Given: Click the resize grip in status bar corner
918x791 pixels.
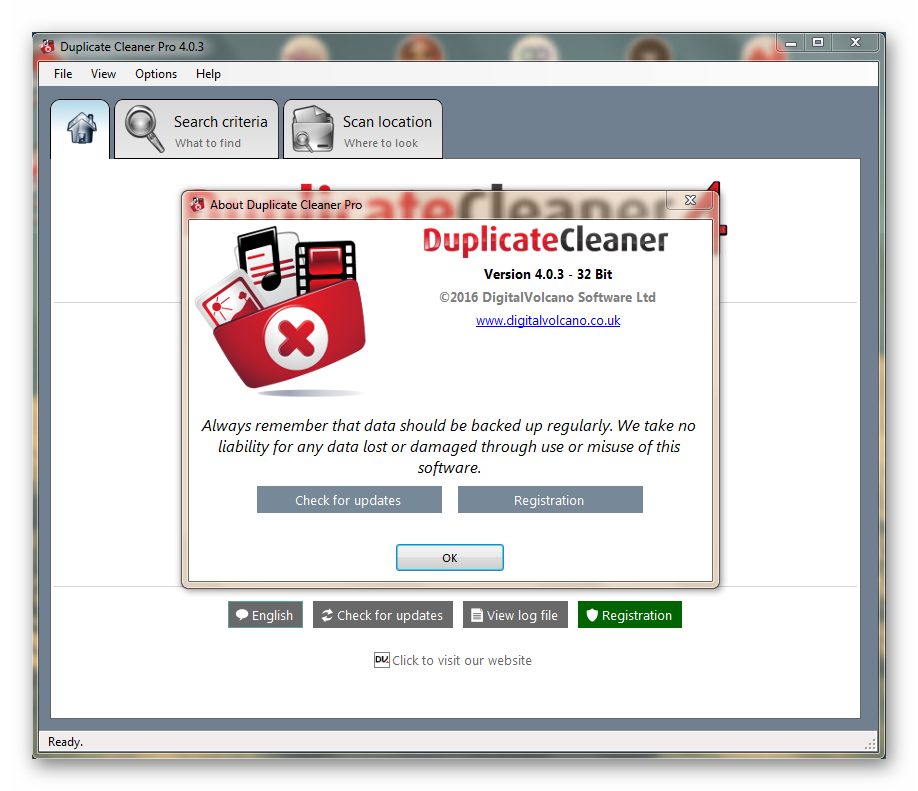Looking at the screenshot, I should [x=871, y=744].
